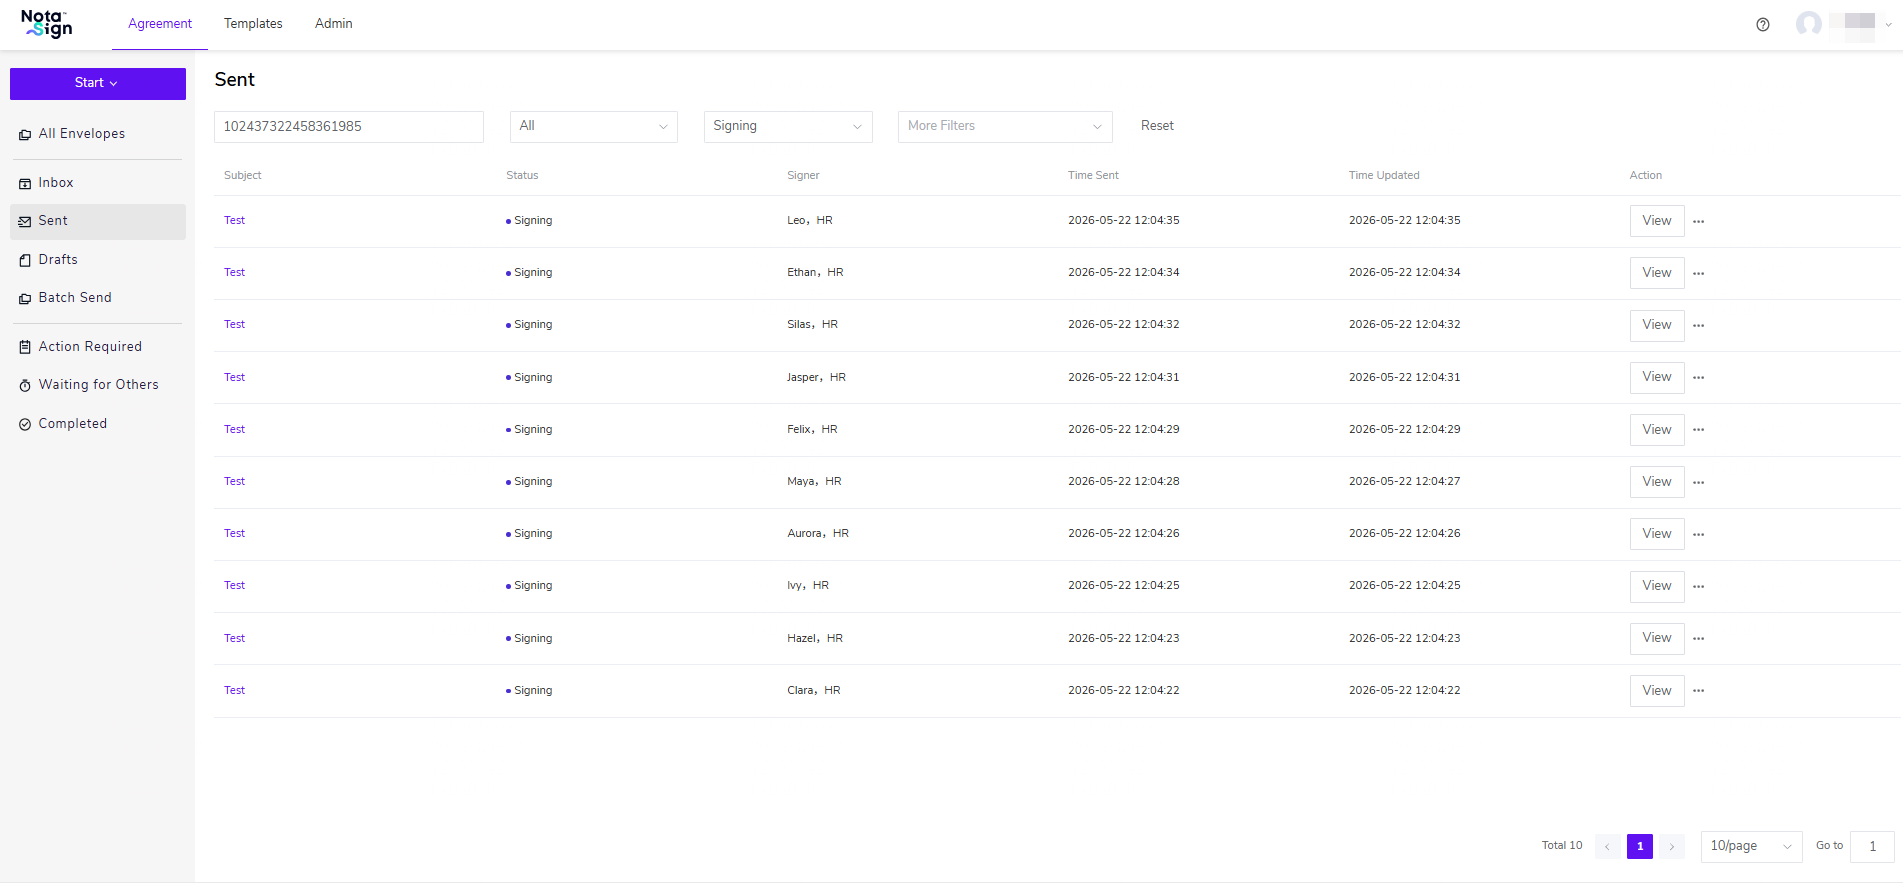The width and height of the screenshot is (1903, 883).
Task: Click the Completed checkmark icon
Action: tap(25, 424)
